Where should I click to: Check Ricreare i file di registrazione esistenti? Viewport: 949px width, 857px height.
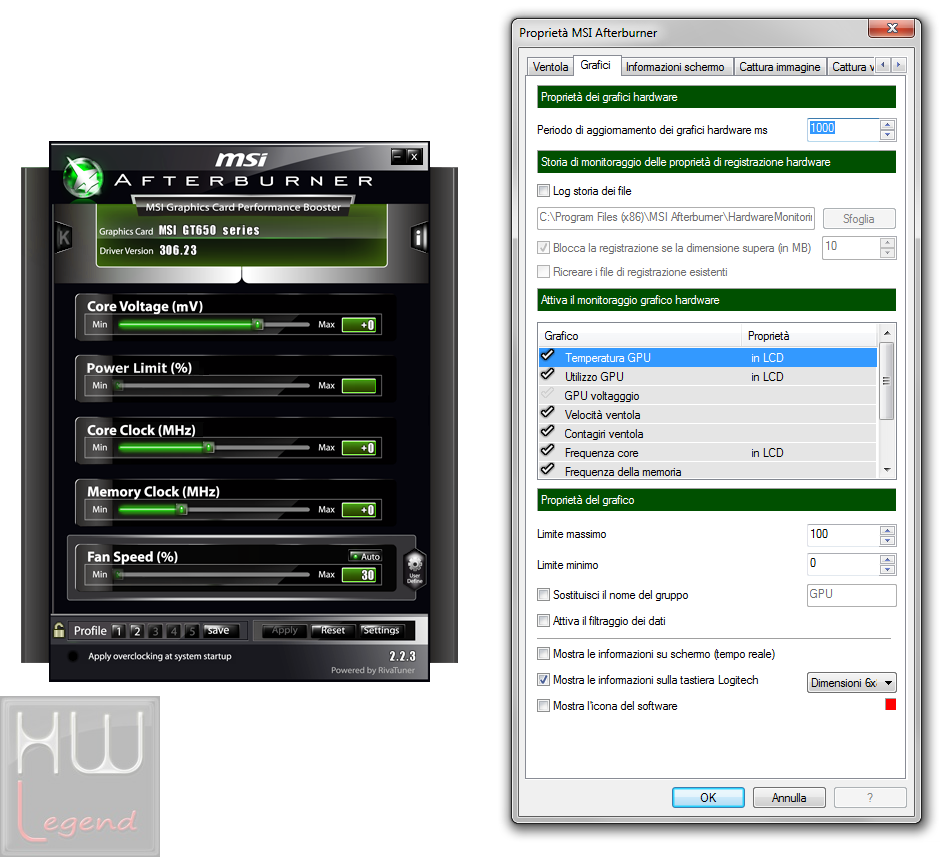[x=543, y=272]
